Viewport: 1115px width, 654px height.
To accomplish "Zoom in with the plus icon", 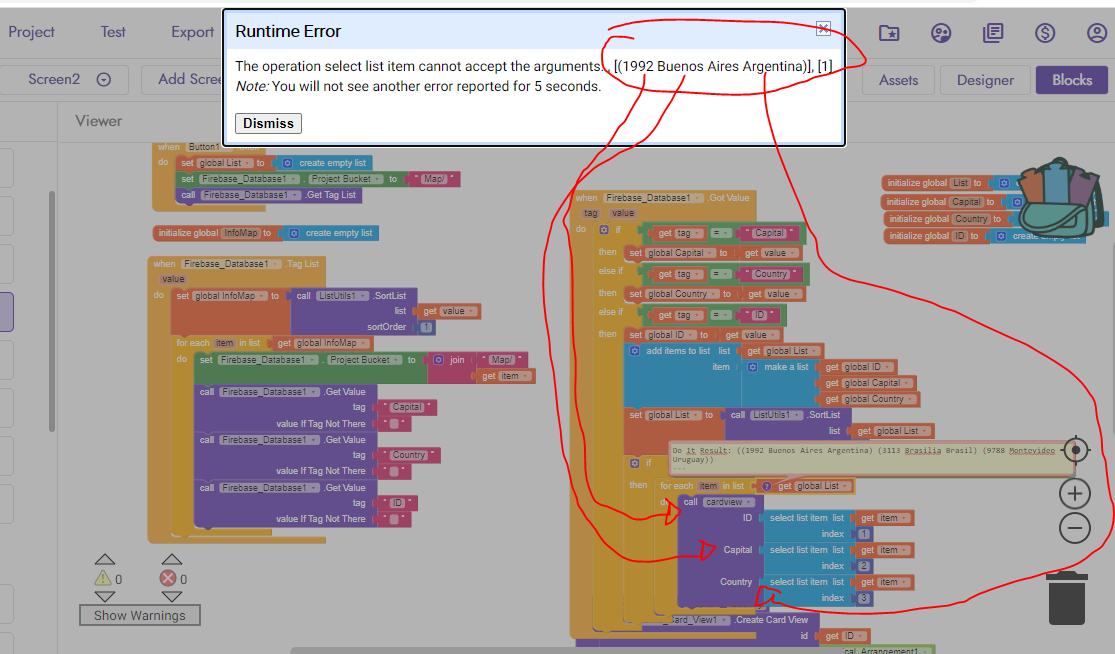I will coord(1075,493).
